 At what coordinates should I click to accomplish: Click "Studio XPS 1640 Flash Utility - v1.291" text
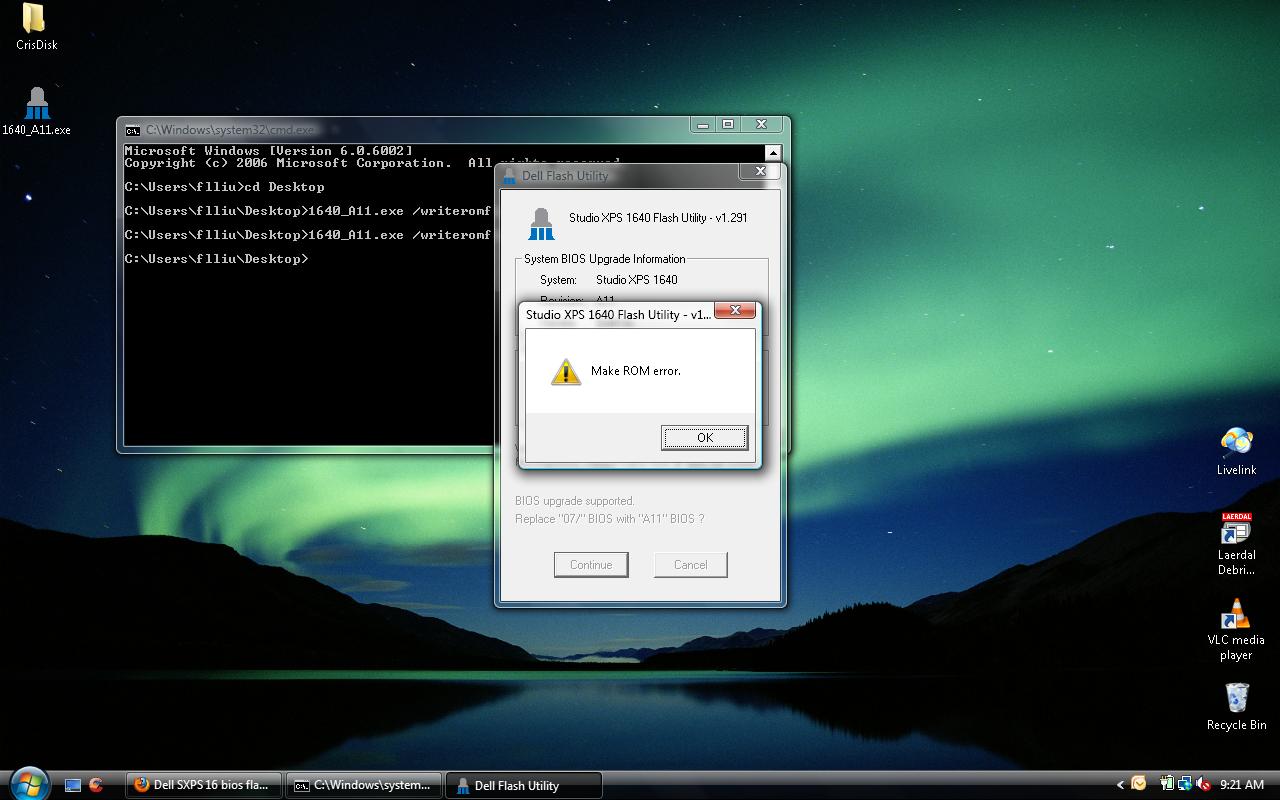(658, 218)
